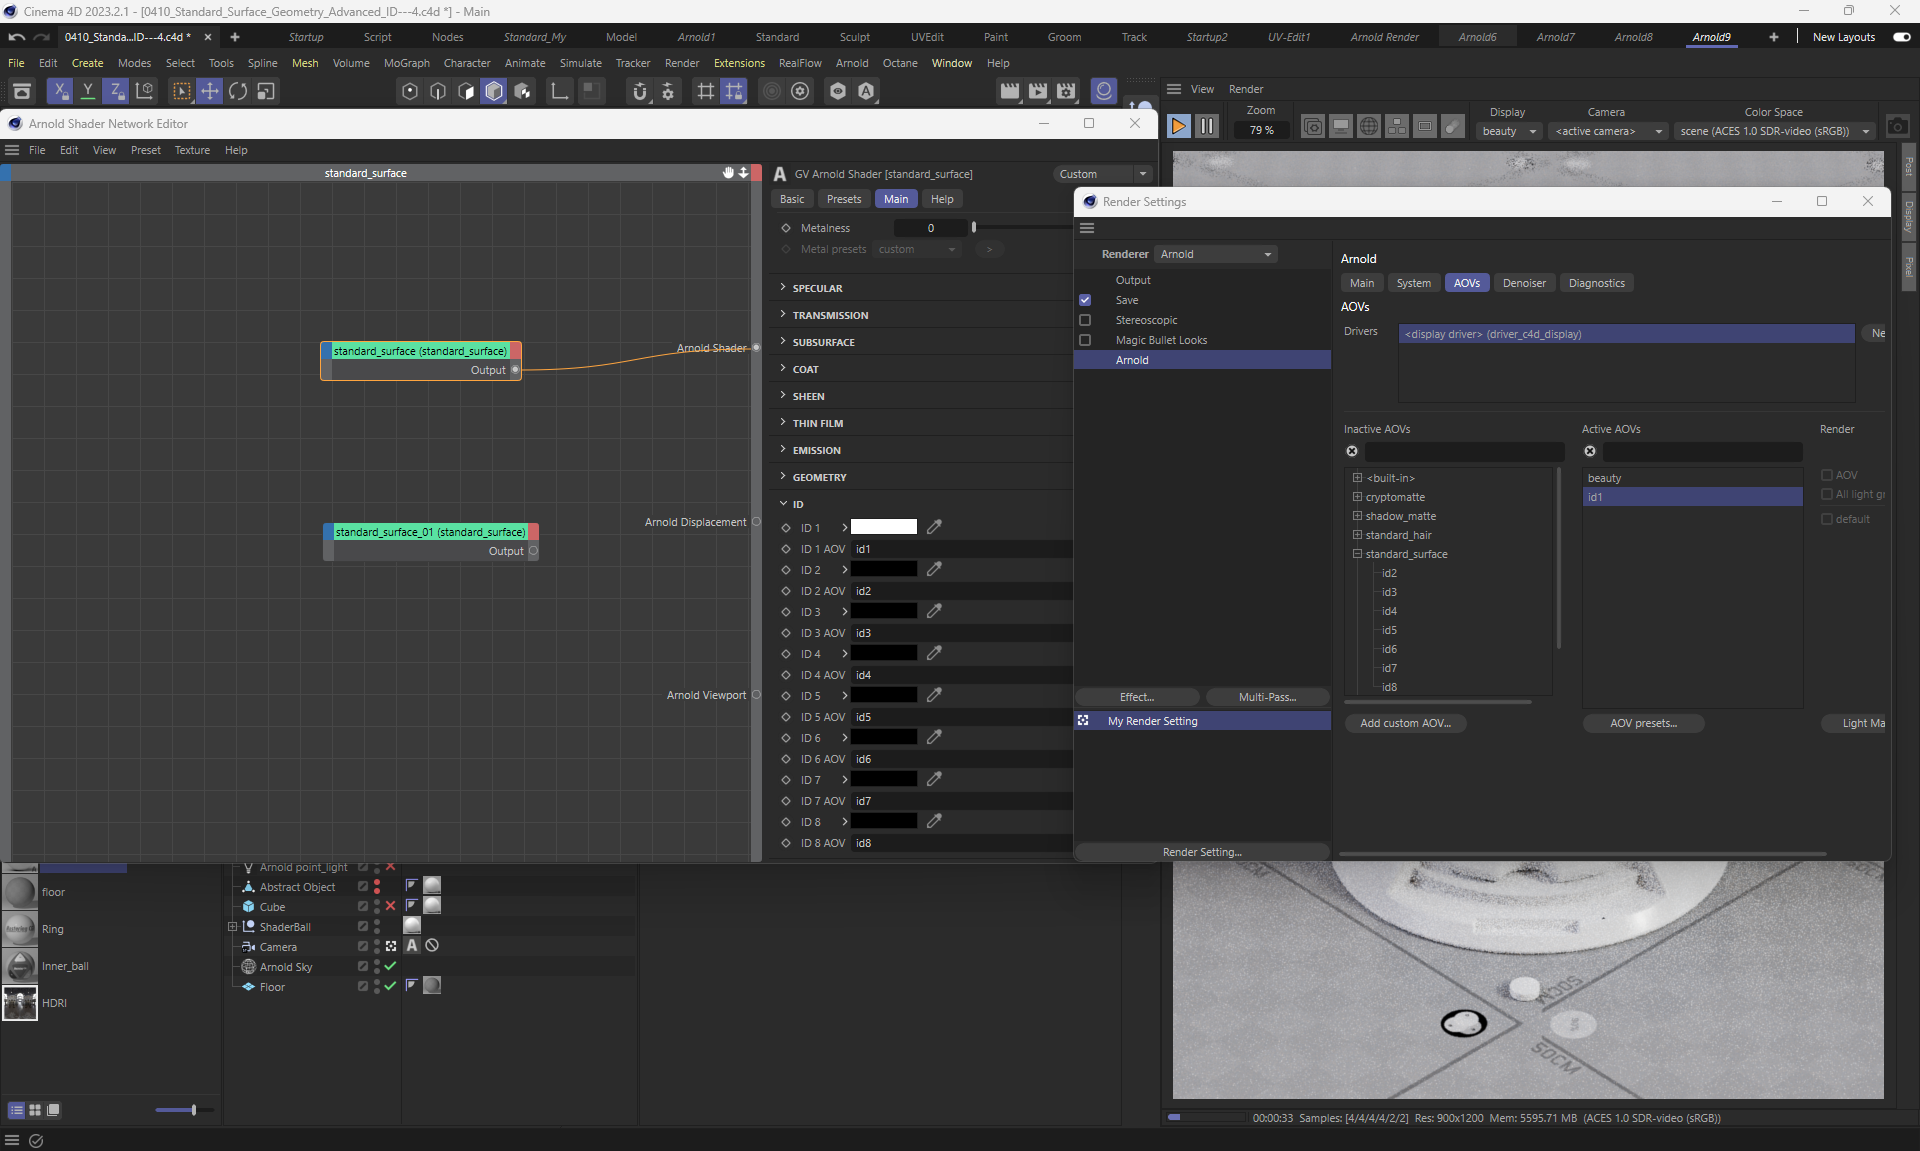
Task: Pause the Arnold IPR render
Action: pos(1207,126)
